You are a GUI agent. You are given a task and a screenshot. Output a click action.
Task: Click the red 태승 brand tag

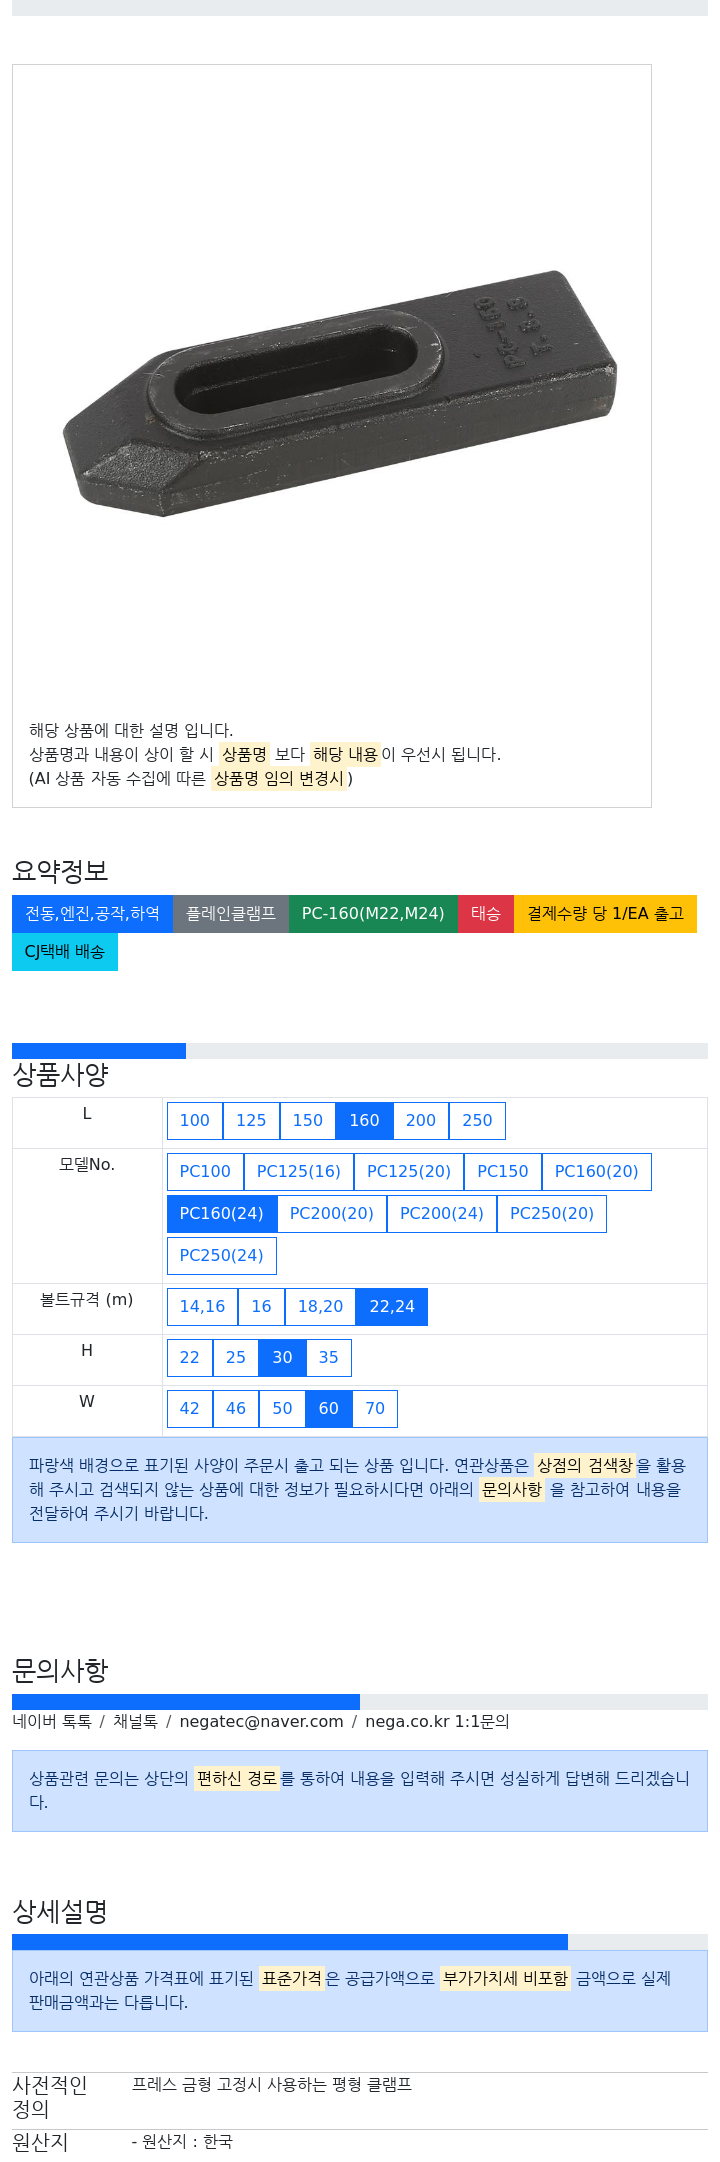486,914
